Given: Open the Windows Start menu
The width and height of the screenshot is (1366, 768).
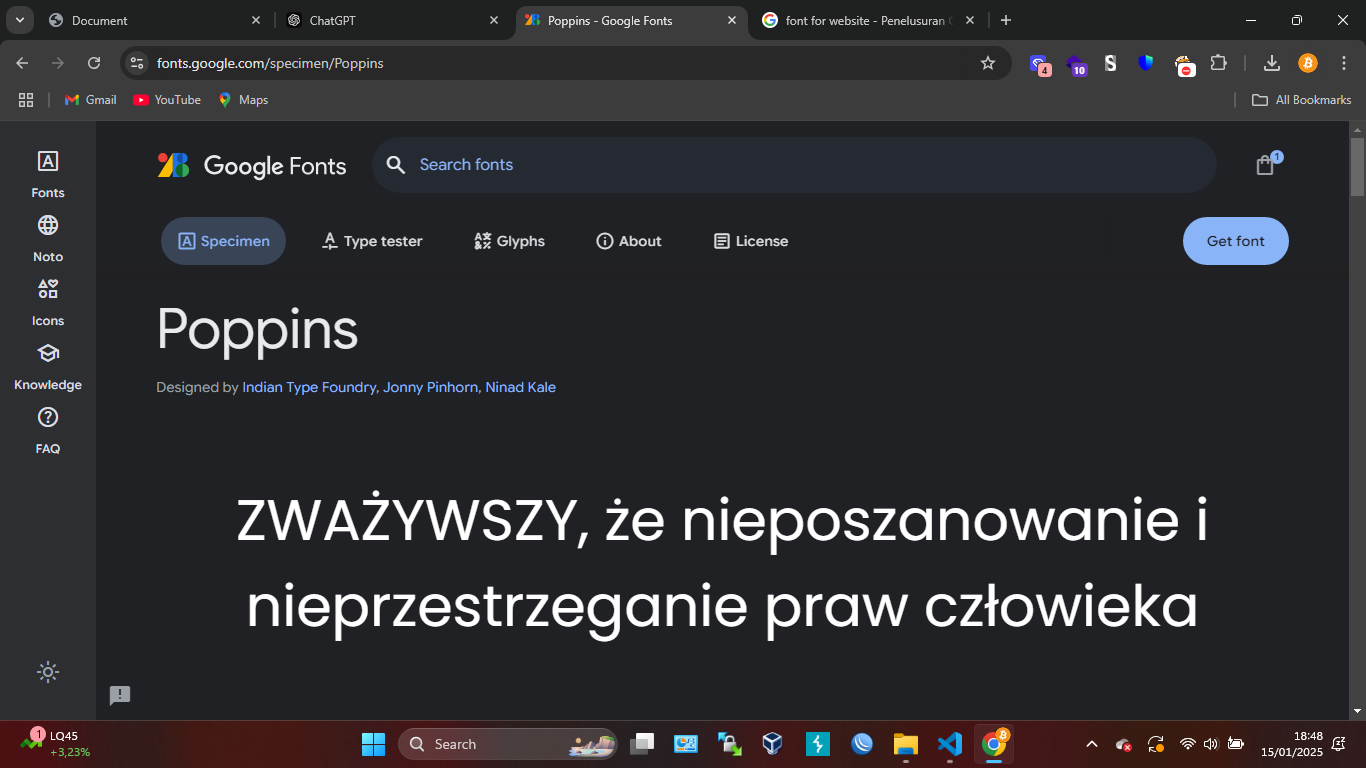Looking at the screenshot, I should coord(373,744).
